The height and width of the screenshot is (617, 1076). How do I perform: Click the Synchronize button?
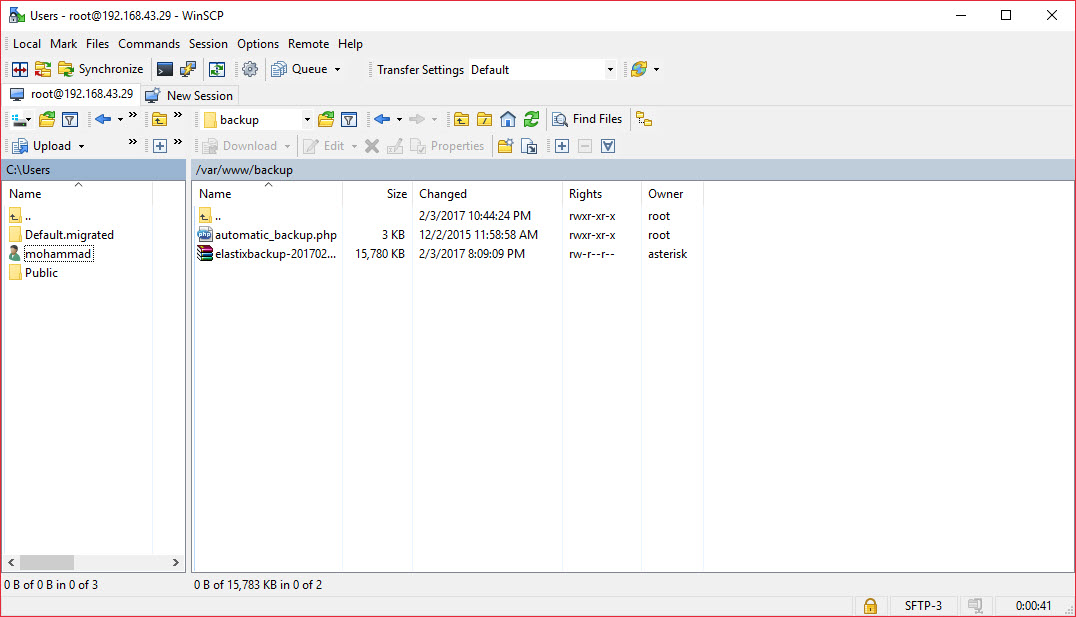101,69
